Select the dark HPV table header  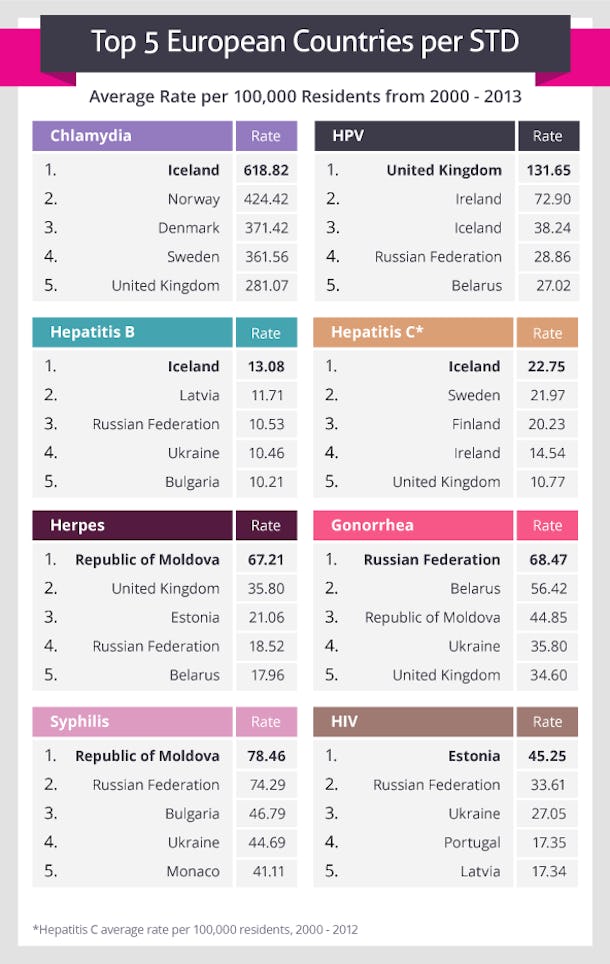(x=413, y=136)
